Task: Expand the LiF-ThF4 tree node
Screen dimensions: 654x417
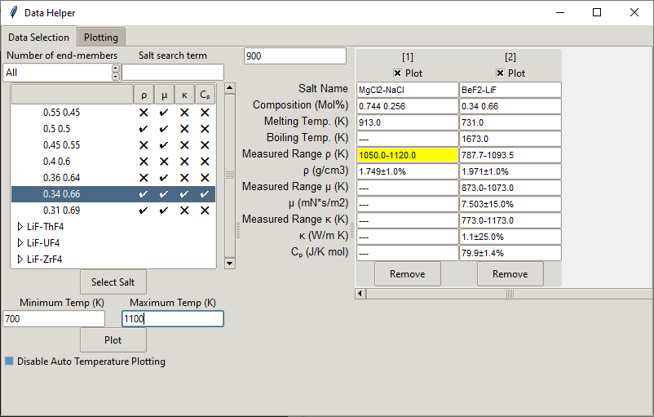Action: 20,227
